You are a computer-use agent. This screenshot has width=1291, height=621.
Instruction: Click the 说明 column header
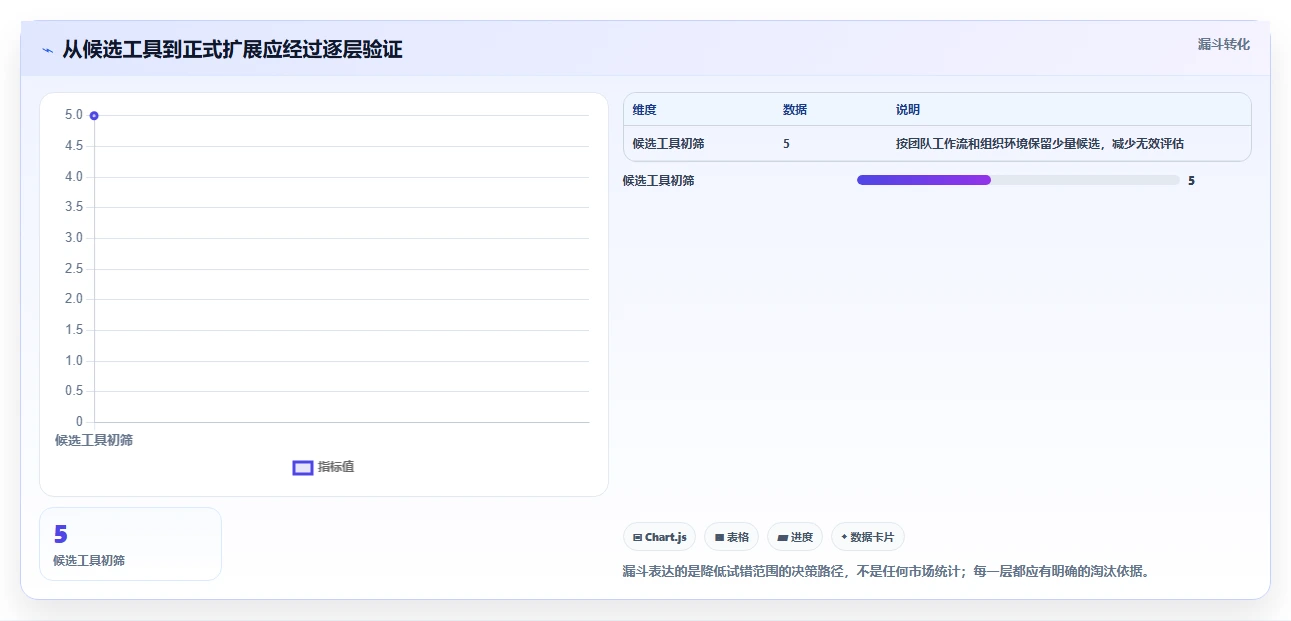tap(908, 110)
